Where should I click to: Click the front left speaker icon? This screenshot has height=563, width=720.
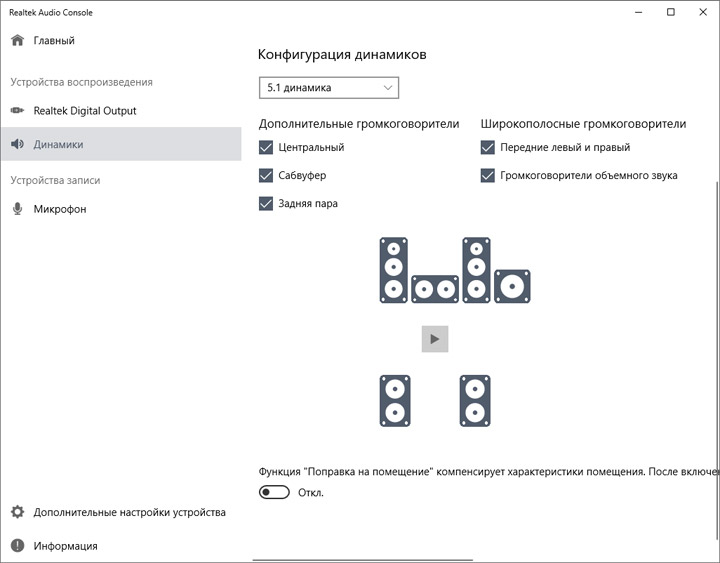(394, 270)
